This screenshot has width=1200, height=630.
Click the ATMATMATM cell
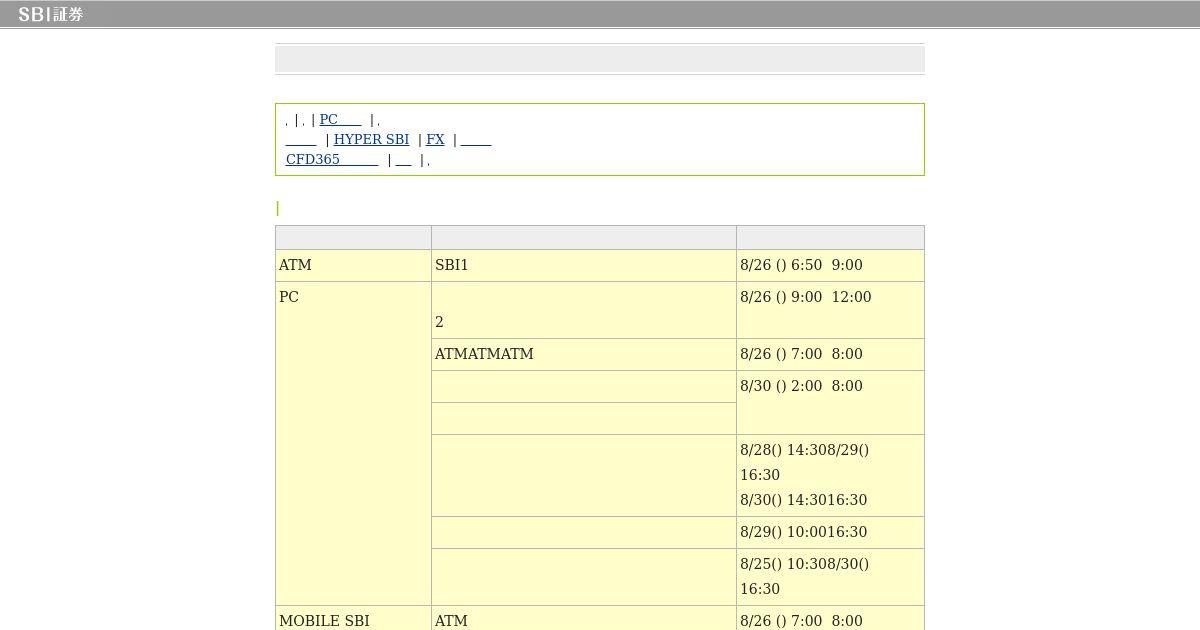[584, 354]
